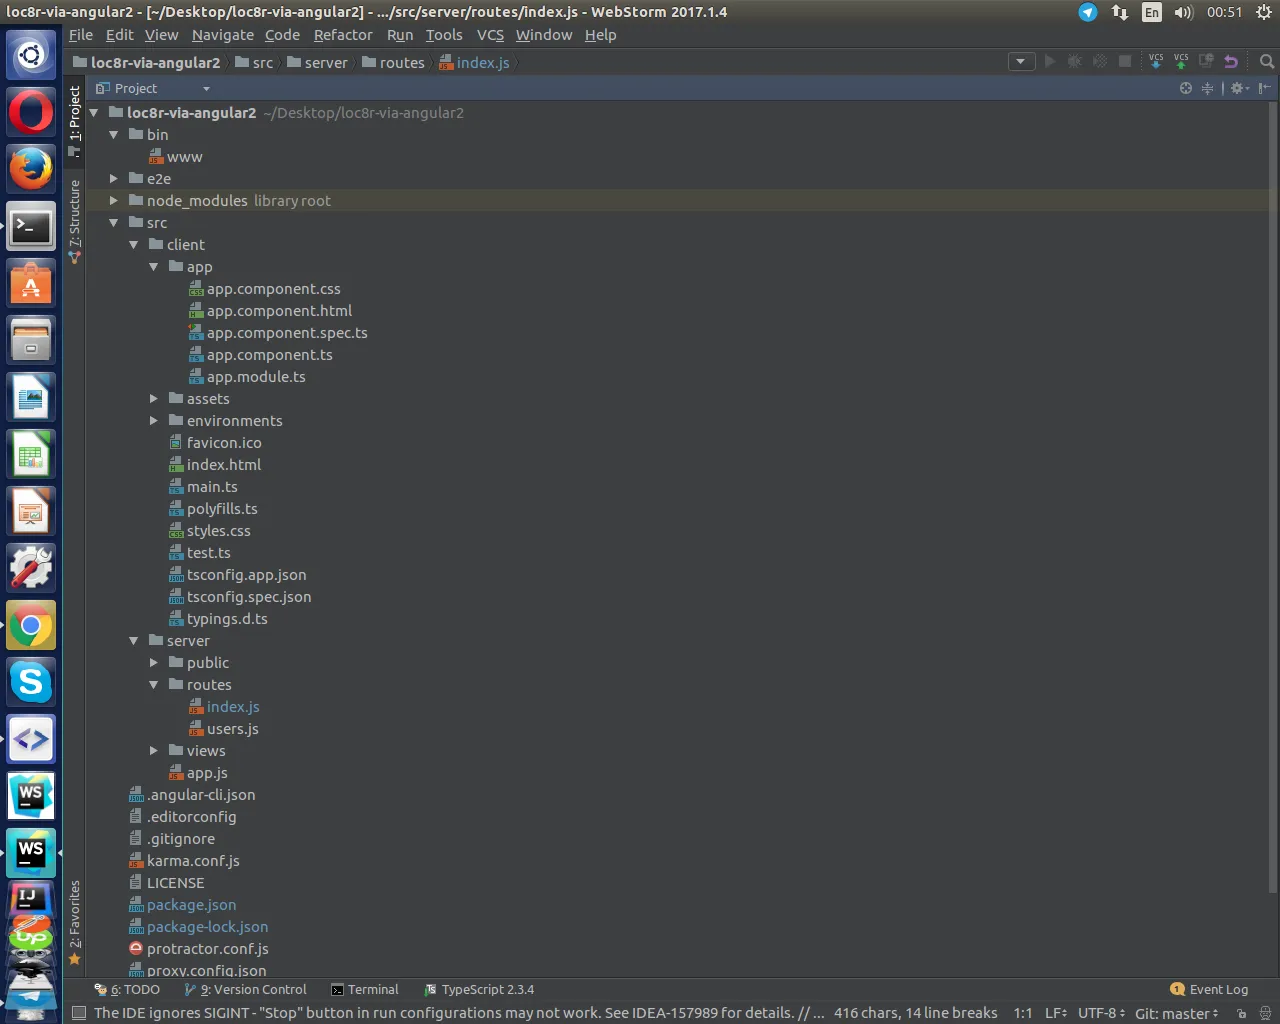Open the Window menu

544,35
